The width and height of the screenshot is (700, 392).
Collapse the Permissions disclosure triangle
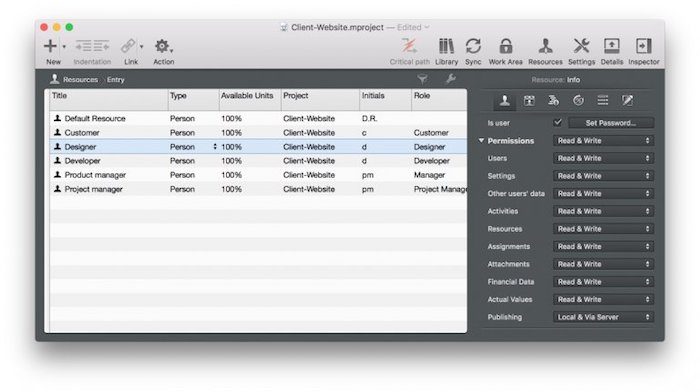tap(481, 141)
